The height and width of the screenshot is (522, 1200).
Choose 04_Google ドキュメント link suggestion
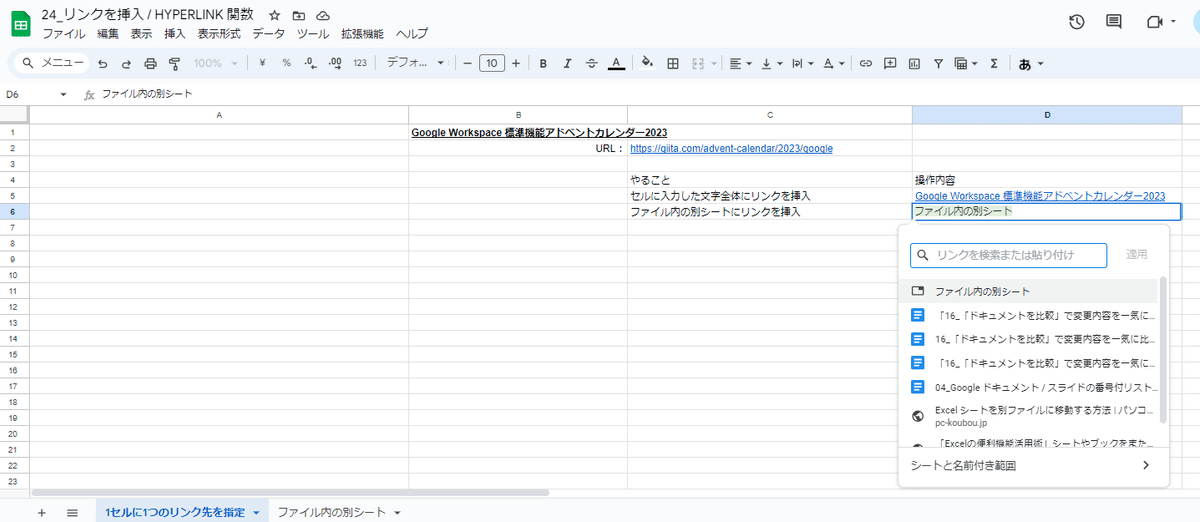pyautogui.click(x=1029, y=387)
